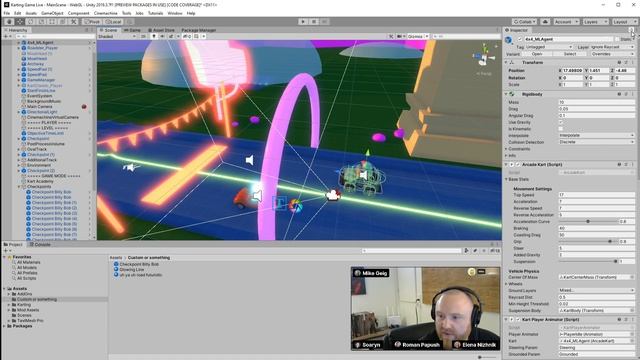Collapse the Transform component
640x360 pixels.
[506, 62]
